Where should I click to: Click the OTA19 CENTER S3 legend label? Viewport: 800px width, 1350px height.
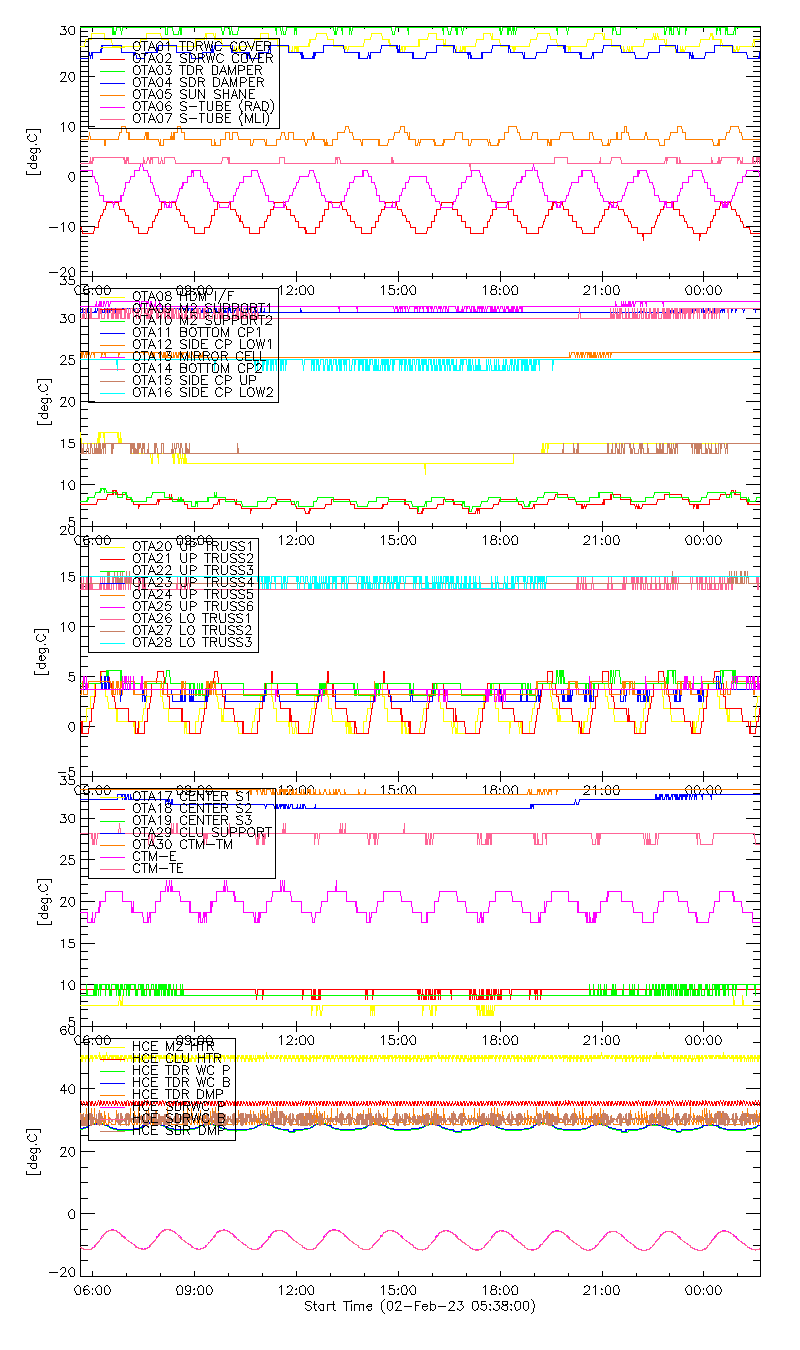(192, 820)
